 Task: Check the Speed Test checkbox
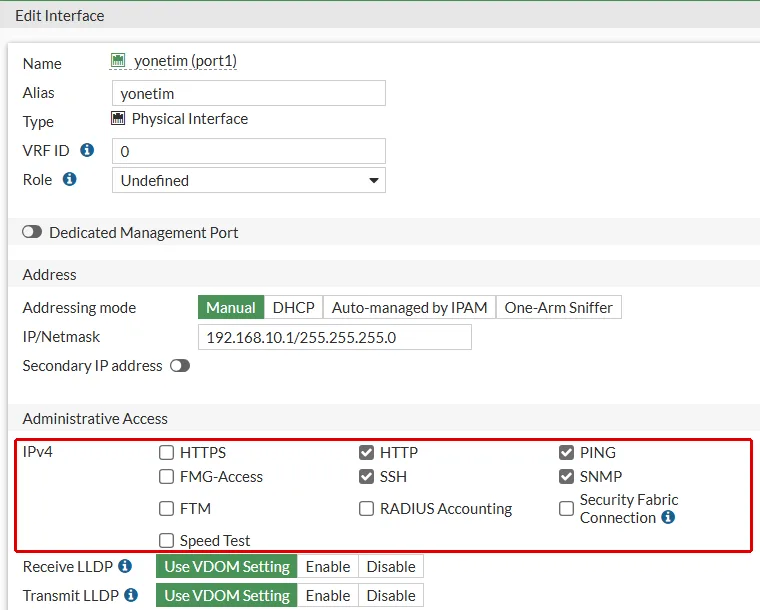click(166, 541)
